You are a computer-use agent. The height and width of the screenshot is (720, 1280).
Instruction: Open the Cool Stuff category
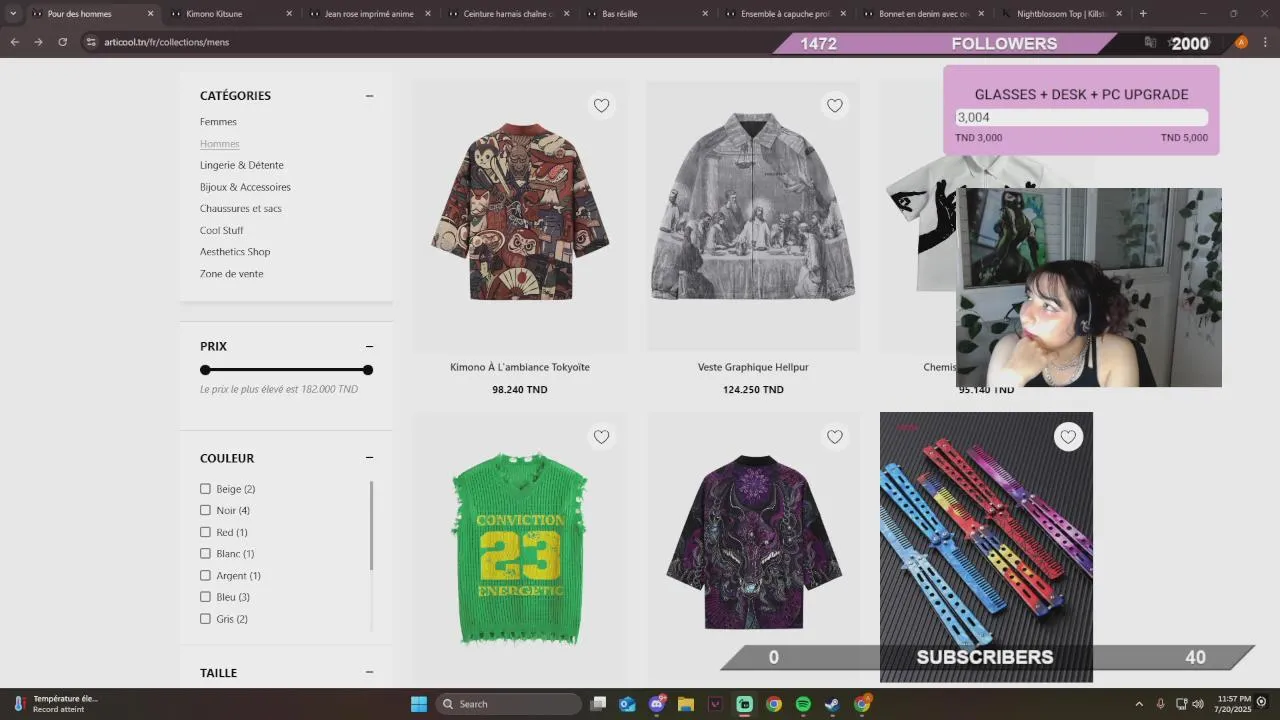pos(221,230)
